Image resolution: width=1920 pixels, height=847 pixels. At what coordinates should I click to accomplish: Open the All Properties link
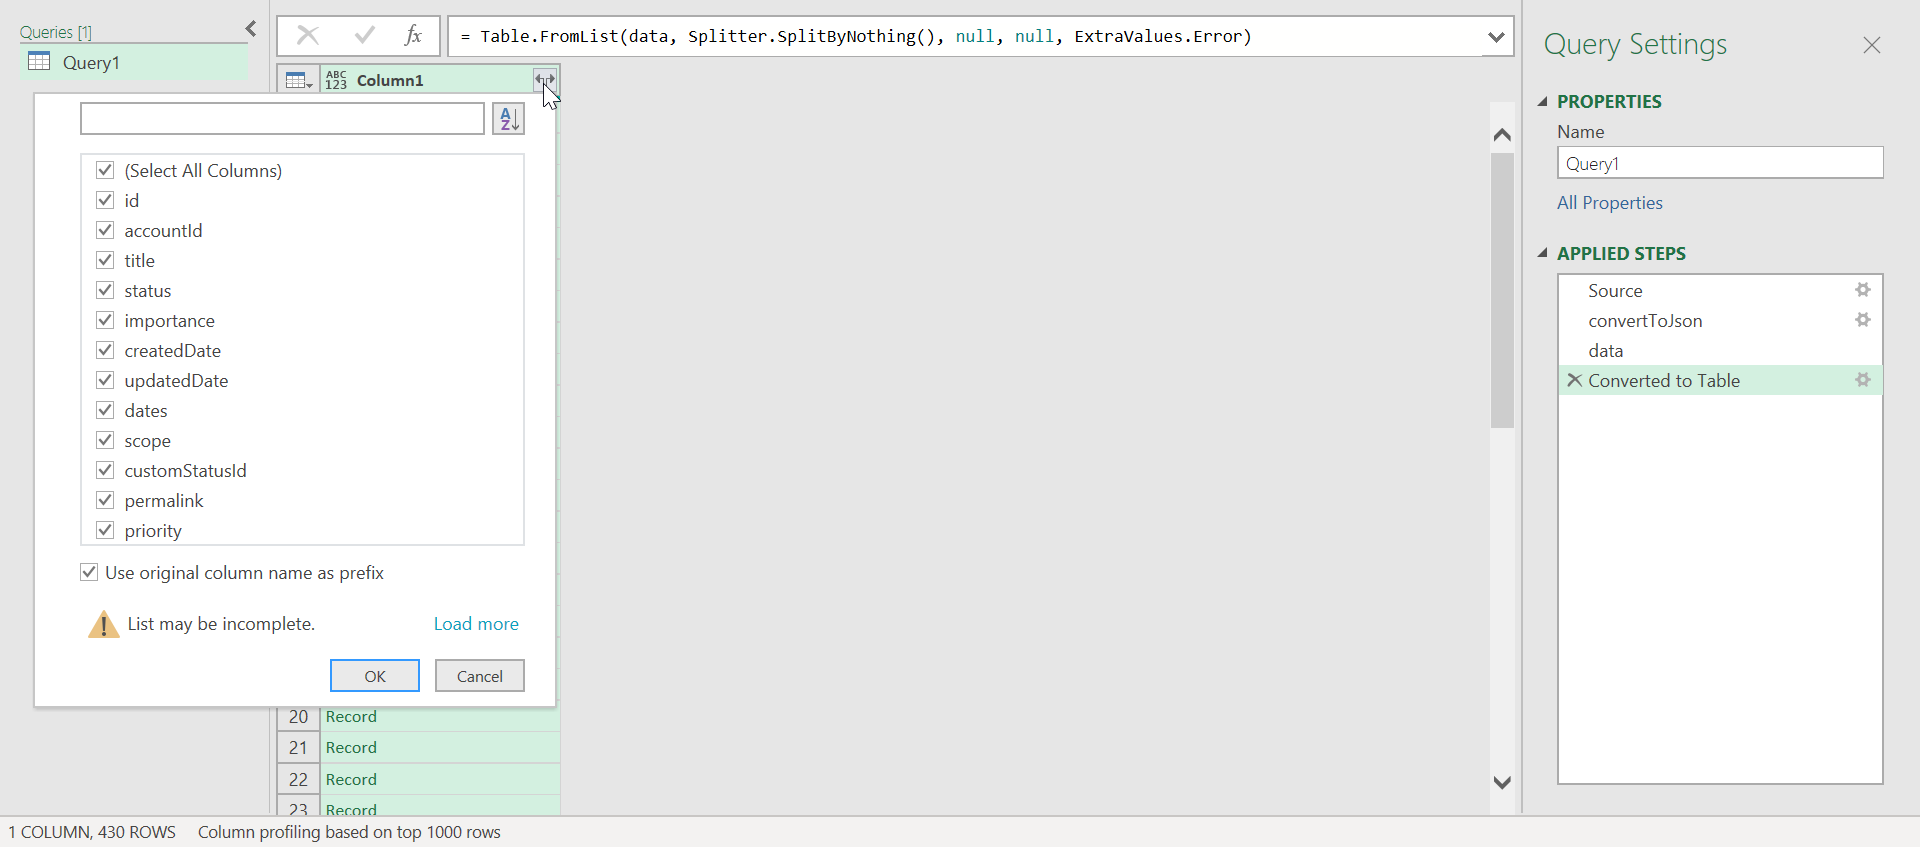pyautogui.click(x=1610, y=202)
